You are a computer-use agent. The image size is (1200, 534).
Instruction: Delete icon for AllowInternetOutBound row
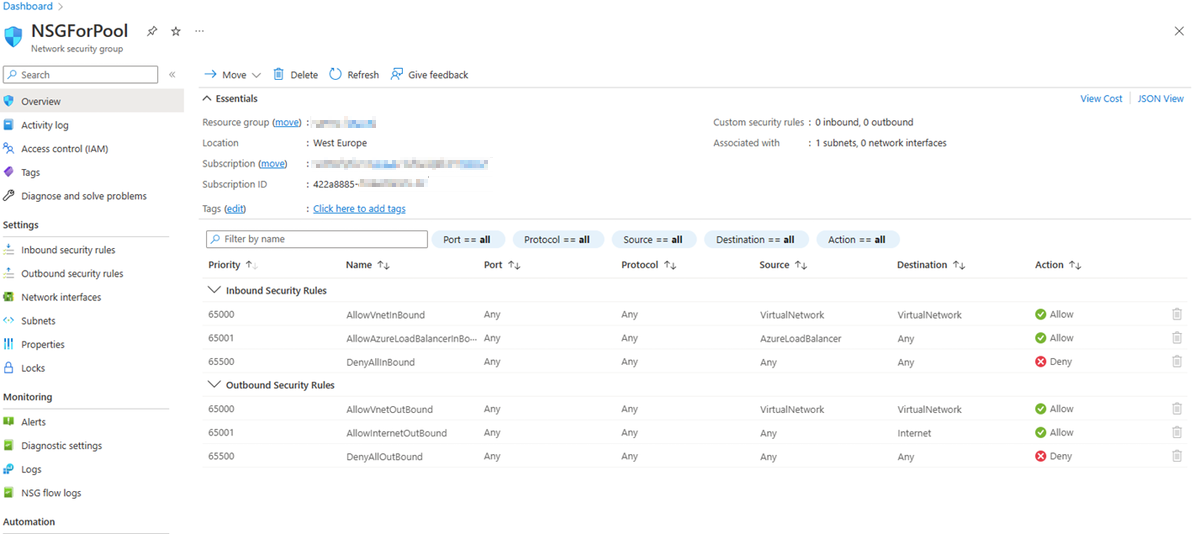(x=1177, y=432)
